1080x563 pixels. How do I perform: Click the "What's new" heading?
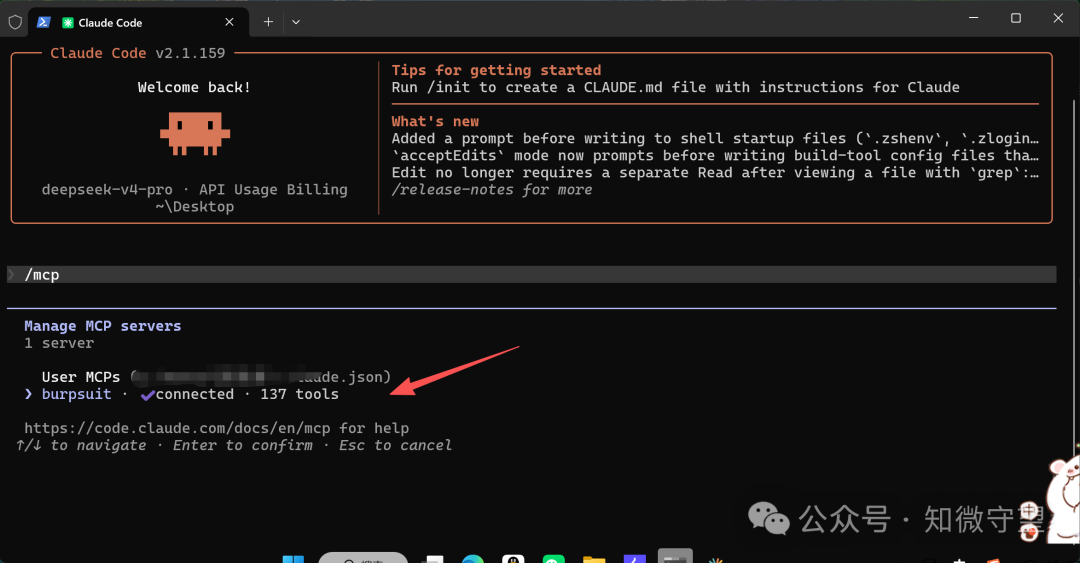click(435, 121)
